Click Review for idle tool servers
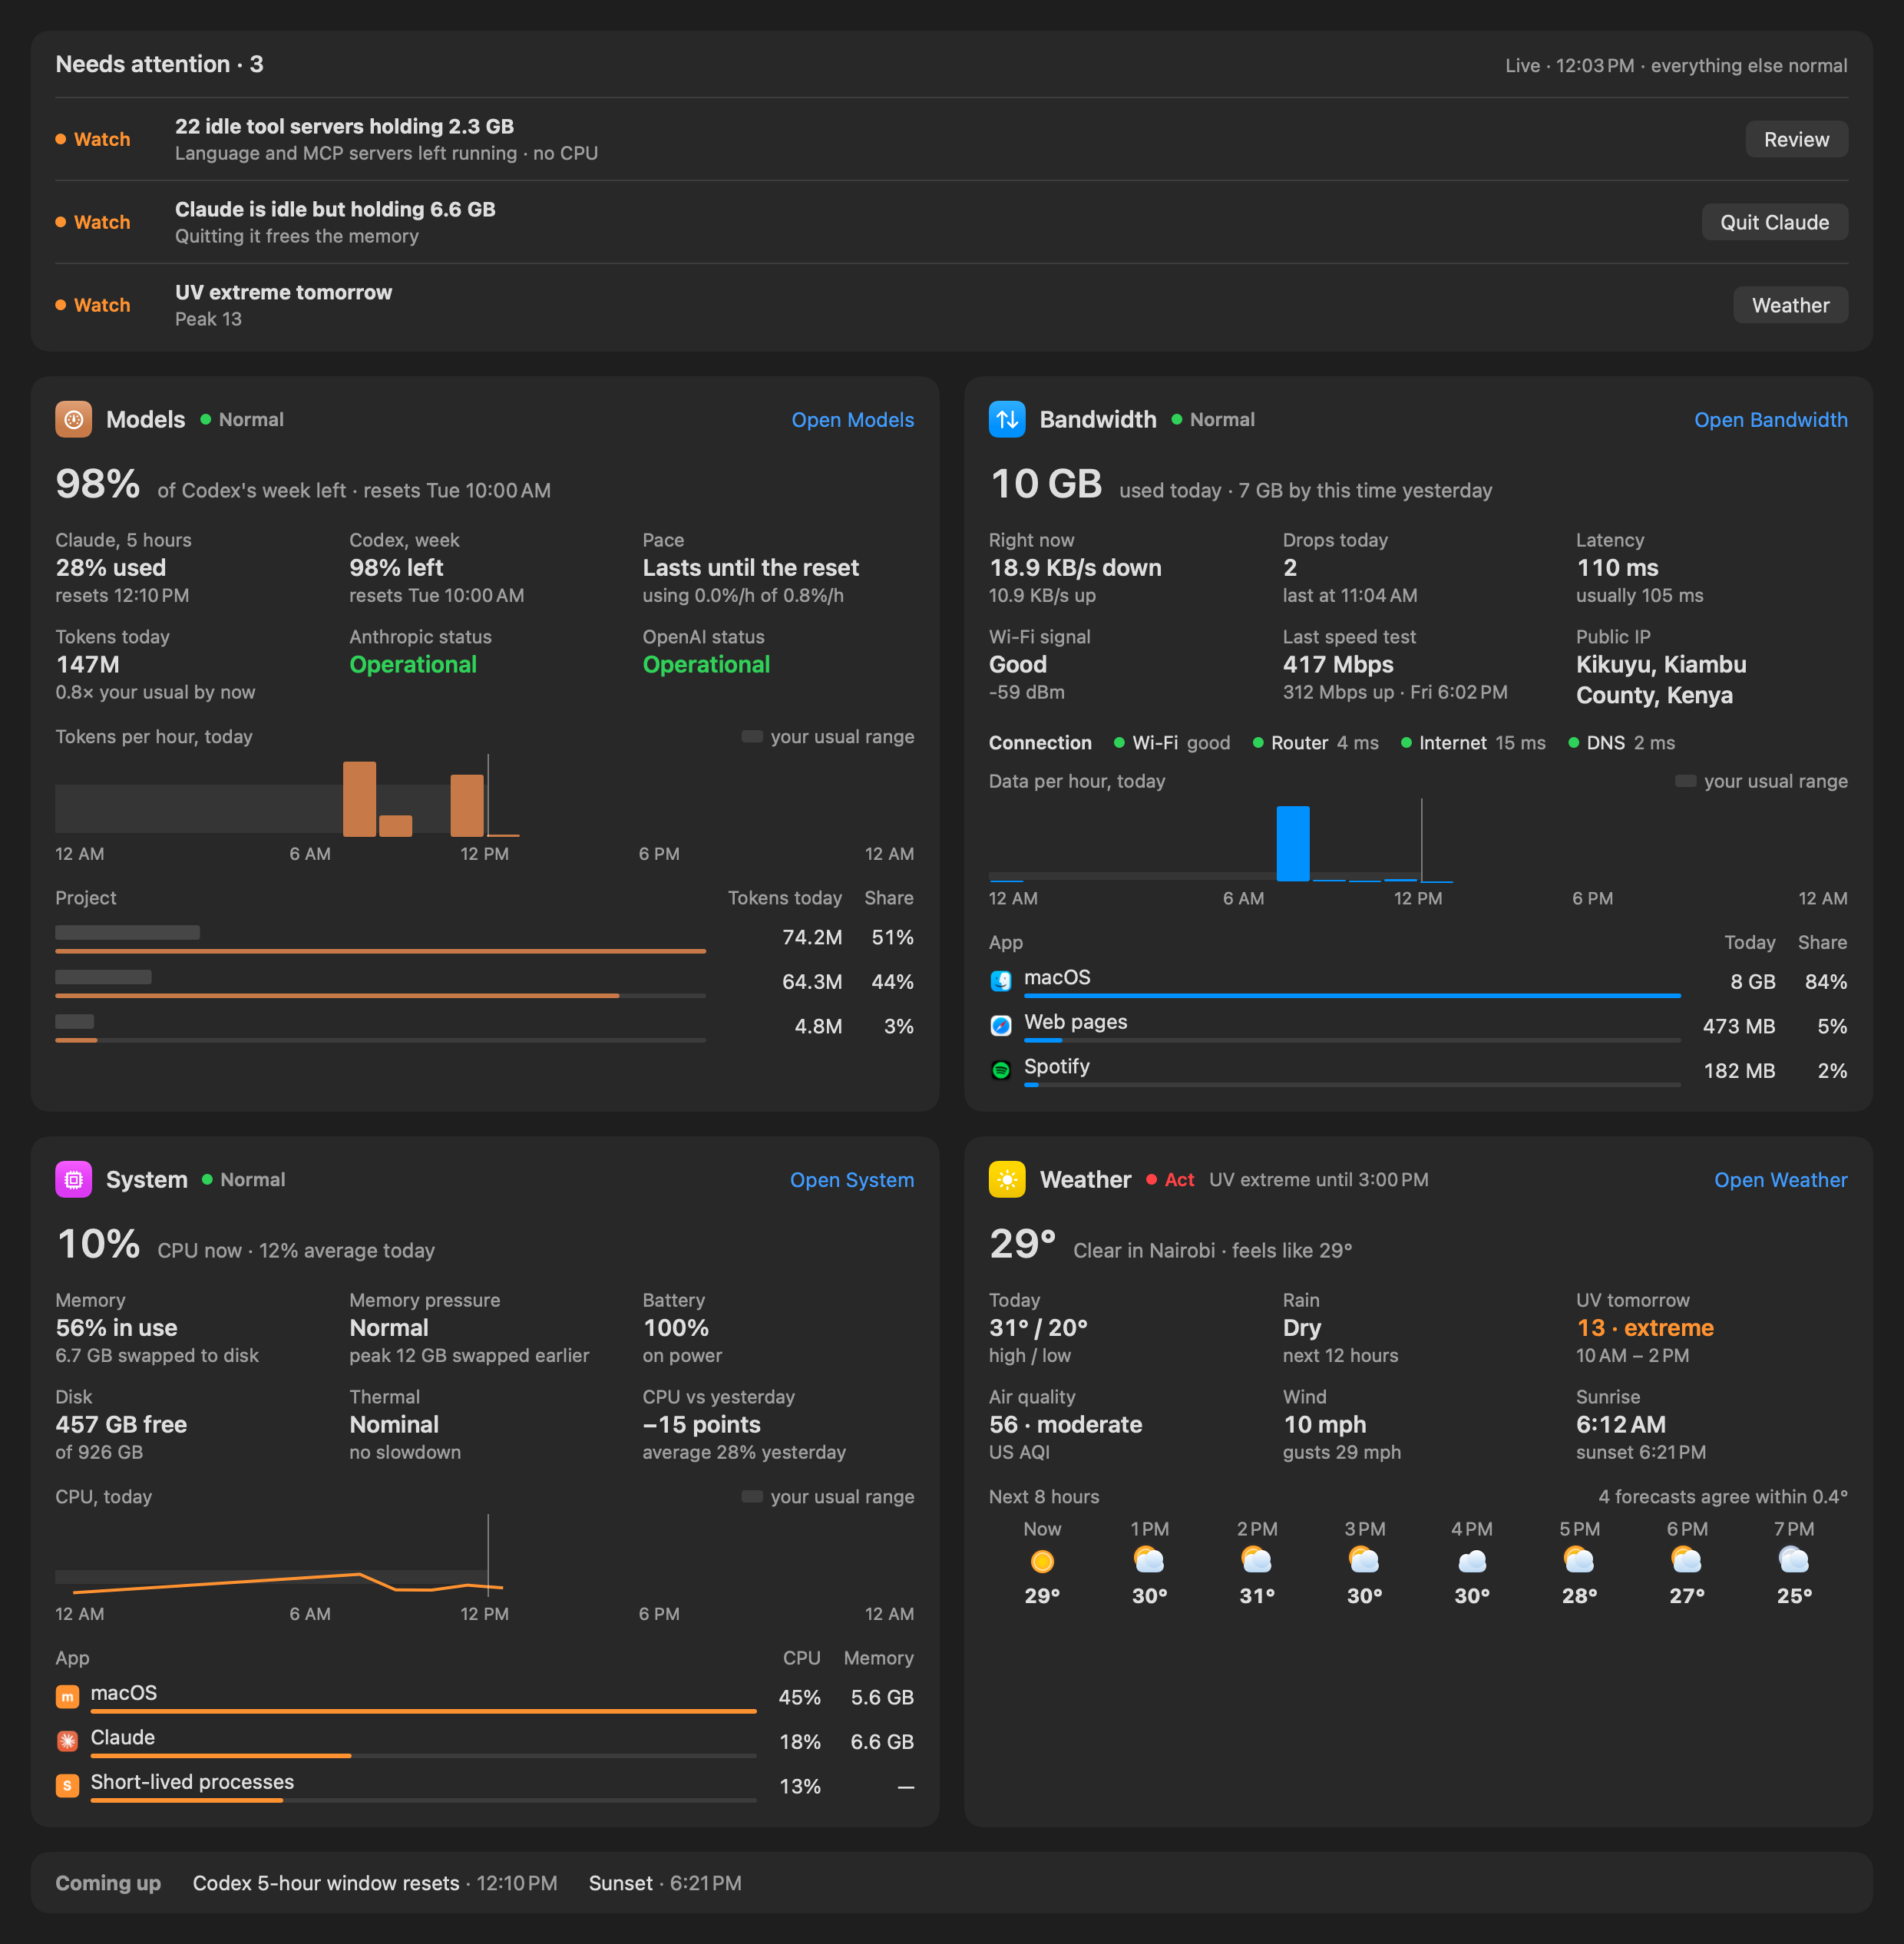This screenshot has height=1944, width=1904. (1796, 139)
